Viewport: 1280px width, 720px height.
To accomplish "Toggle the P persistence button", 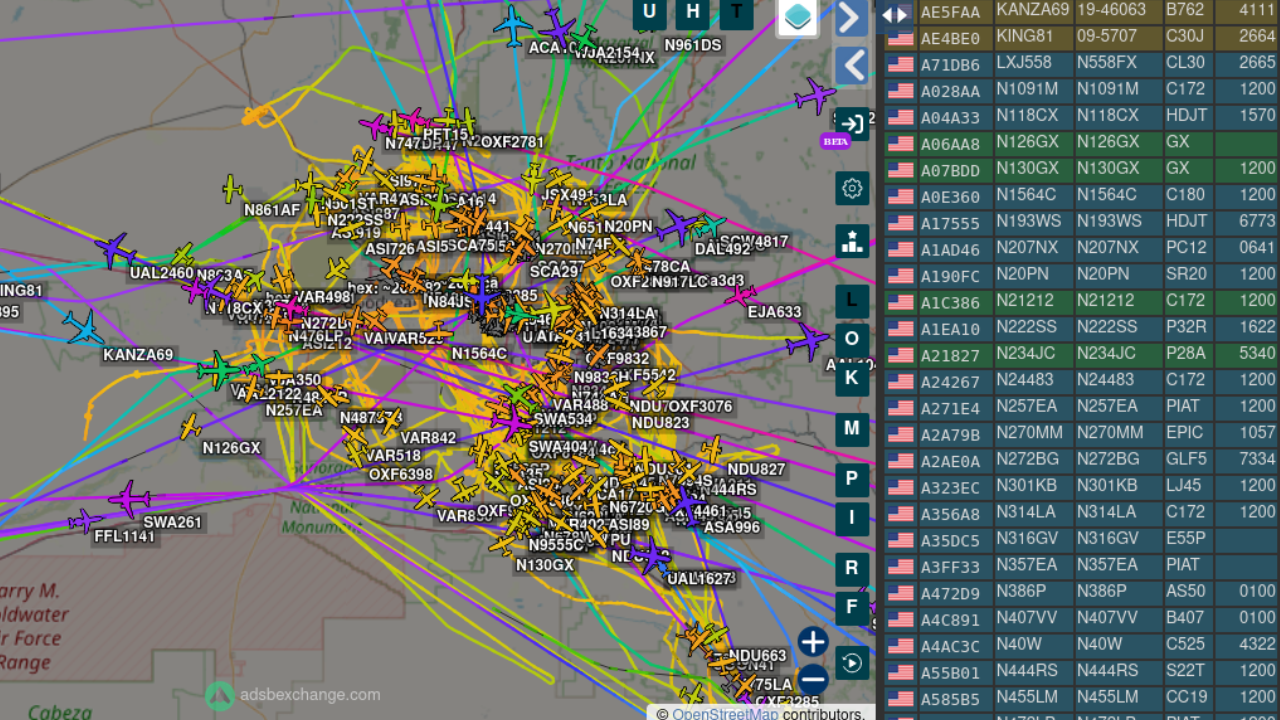I will [852, 479].
